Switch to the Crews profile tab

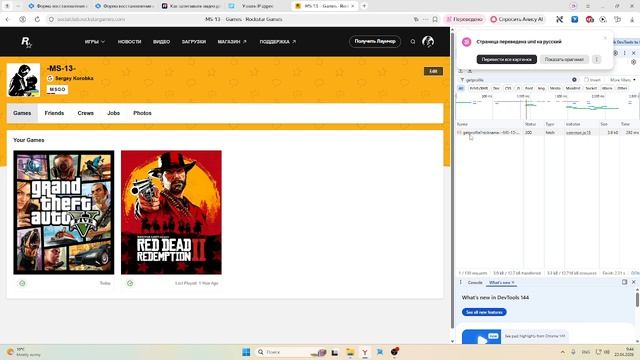86,113
